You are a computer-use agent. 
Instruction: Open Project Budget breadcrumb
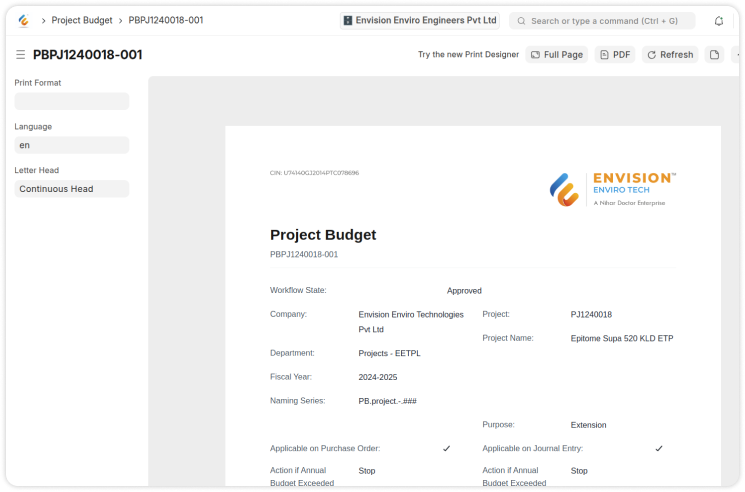click(82, 20)
